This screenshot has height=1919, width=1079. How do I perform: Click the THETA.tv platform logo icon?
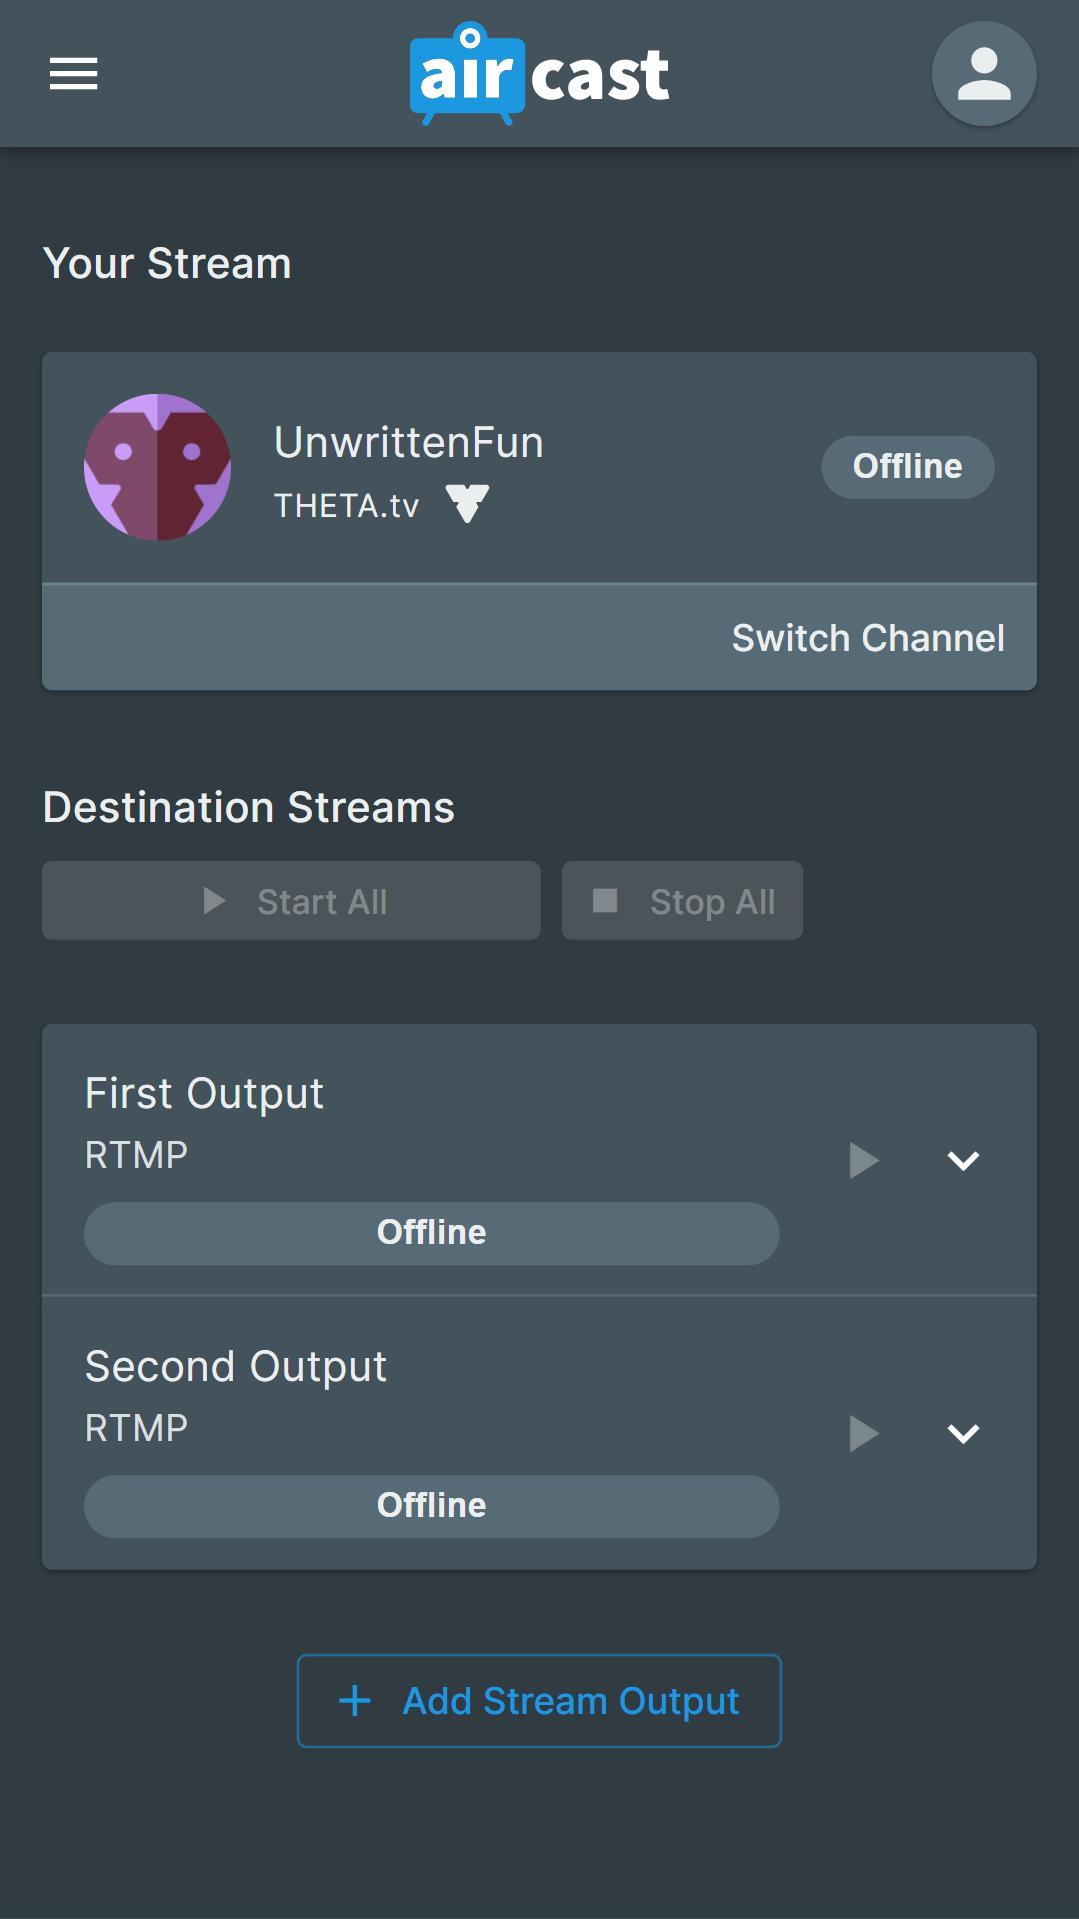(467, 503)
